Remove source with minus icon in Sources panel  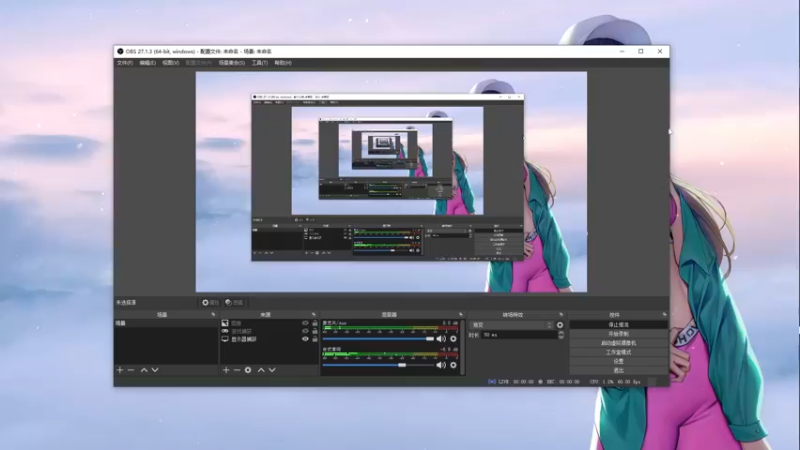[237, 370]
